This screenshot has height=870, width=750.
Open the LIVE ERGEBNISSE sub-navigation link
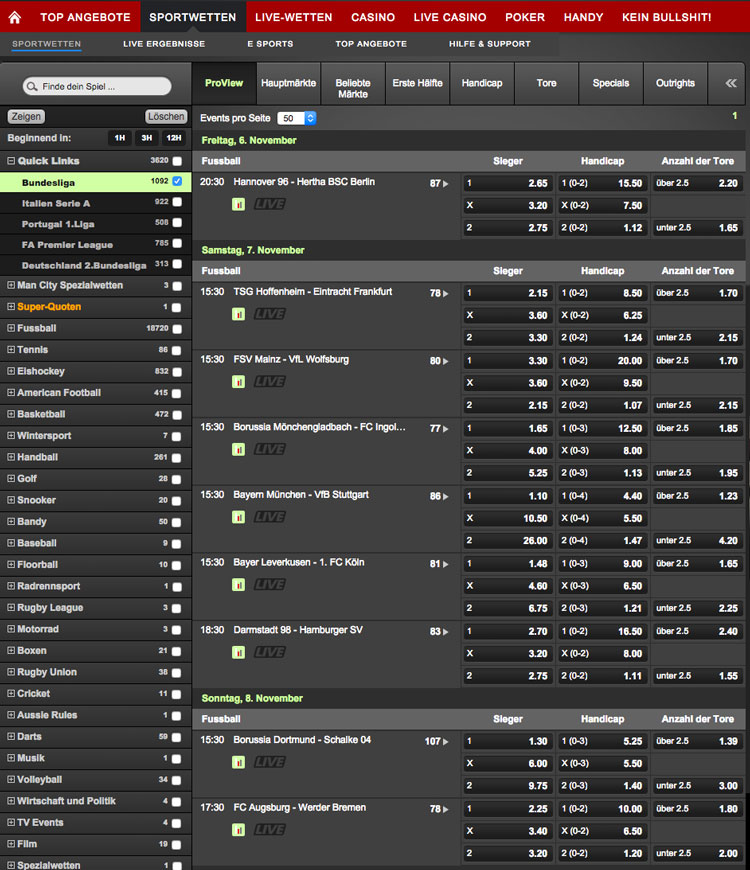click(x=164, y=44)
